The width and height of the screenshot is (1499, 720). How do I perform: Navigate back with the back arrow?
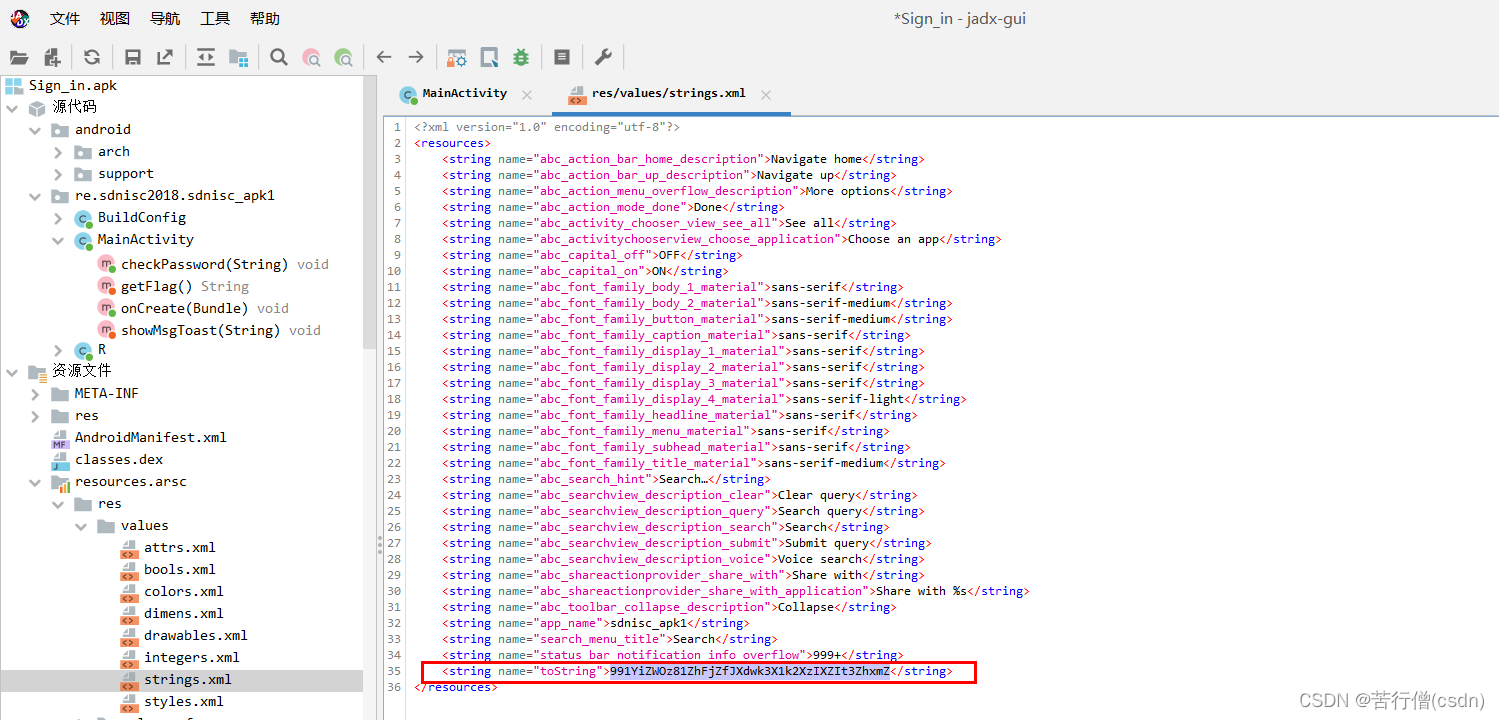pos(383,57)
